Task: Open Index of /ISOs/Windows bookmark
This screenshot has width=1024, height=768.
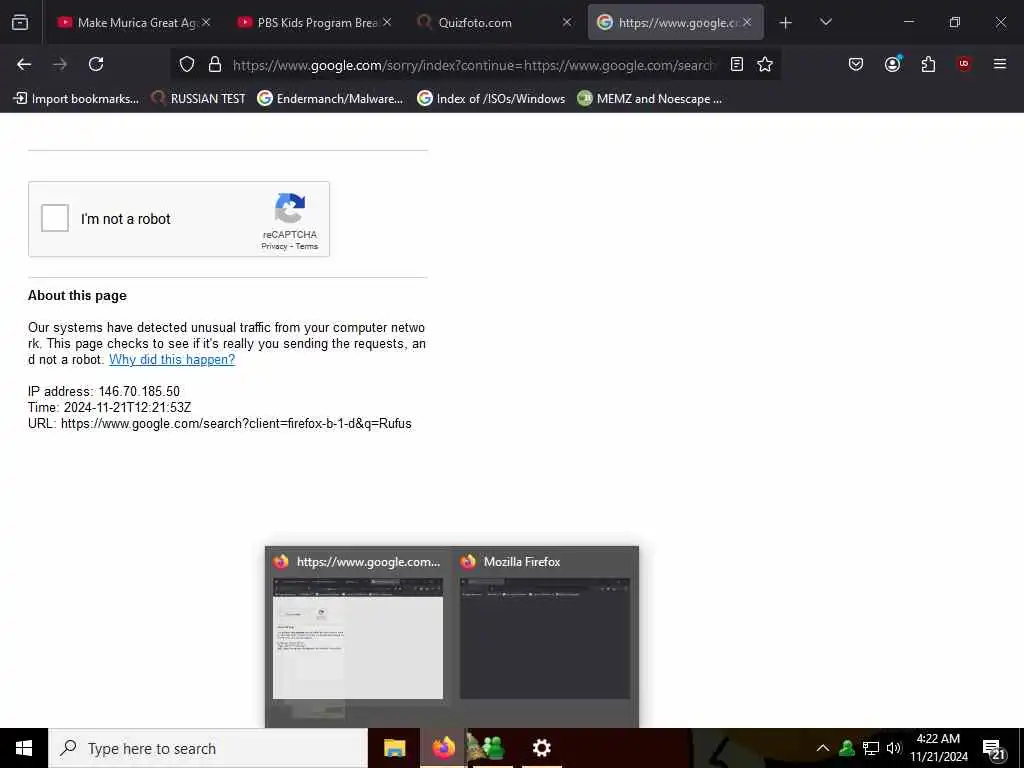Action: 491,99
